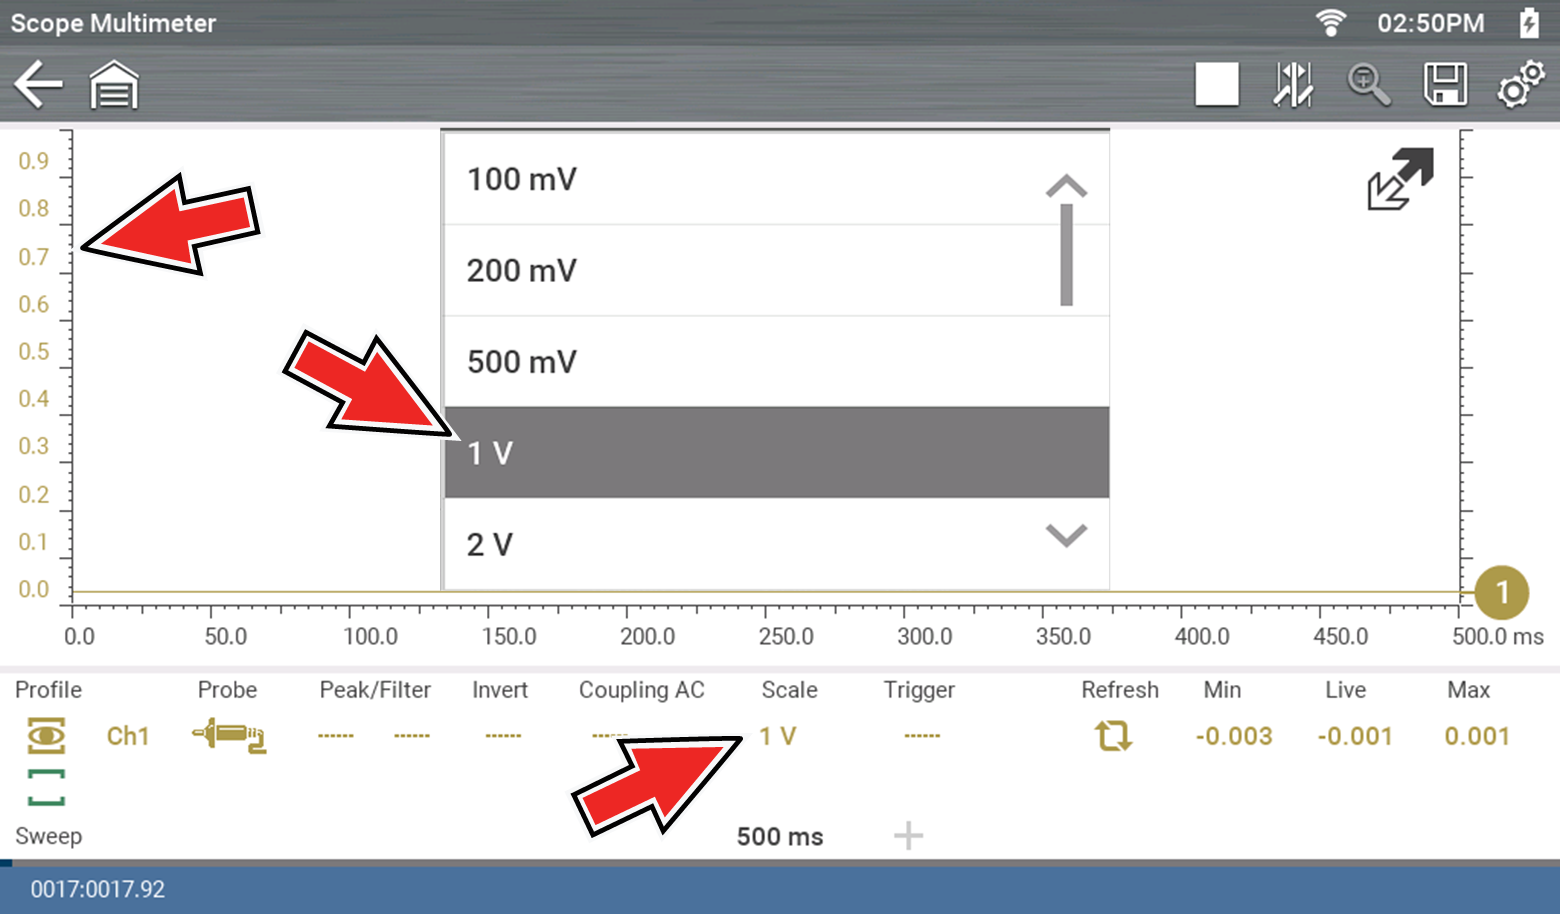Choose 100 mV from the scale list

740,179
